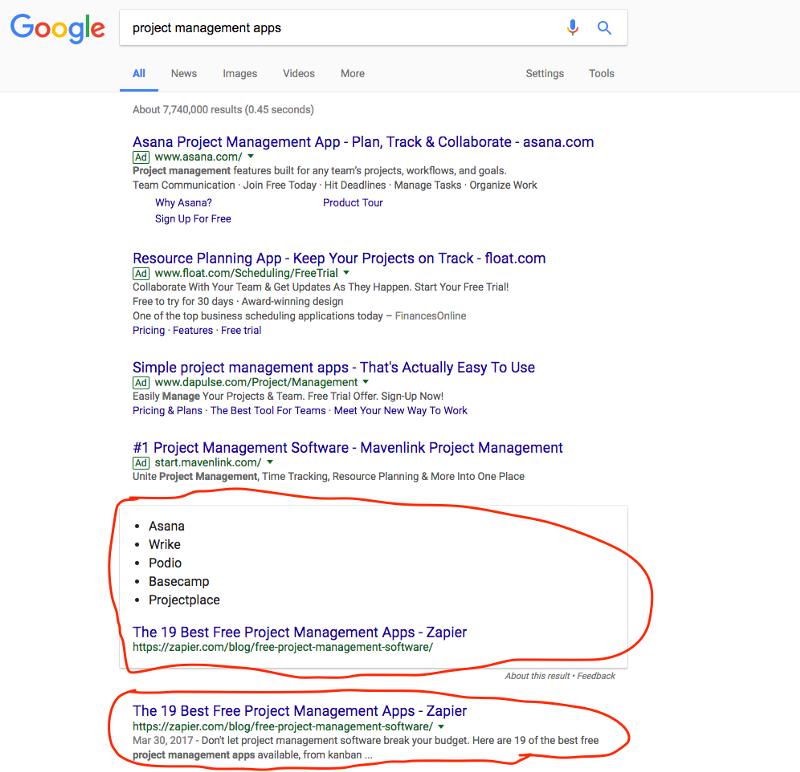Open the Asana Project Management App ad title
800x772 pixels.
point(363,142)
